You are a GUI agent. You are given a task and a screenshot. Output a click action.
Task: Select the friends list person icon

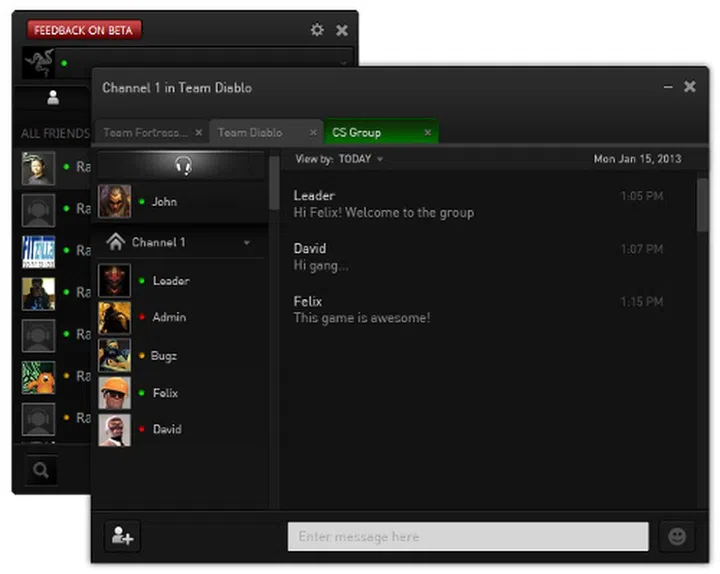(x=53, y=98)
